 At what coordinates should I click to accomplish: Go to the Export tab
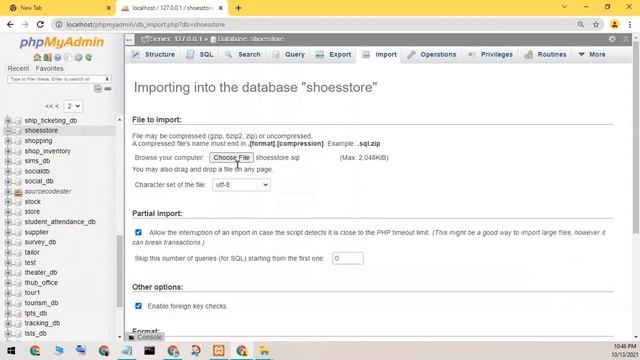tap(333, 54)
